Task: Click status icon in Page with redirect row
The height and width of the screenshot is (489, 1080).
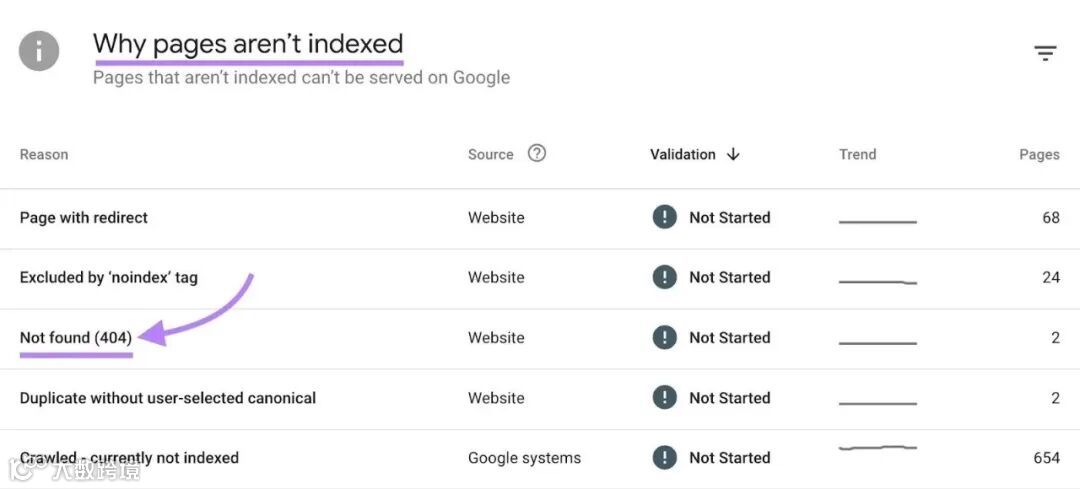Action: [x=664, y=217]
